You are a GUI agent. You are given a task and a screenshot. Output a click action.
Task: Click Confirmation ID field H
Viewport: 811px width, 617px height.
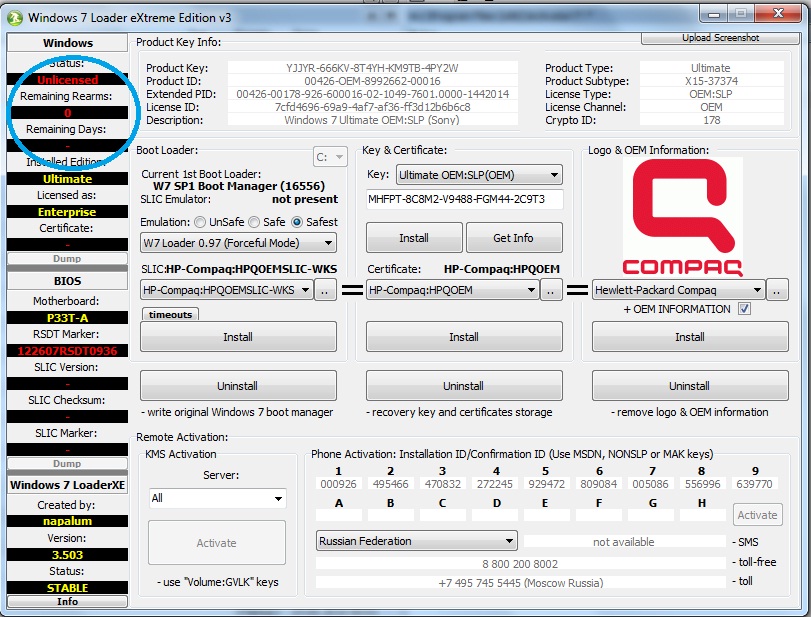click(703, 515)
